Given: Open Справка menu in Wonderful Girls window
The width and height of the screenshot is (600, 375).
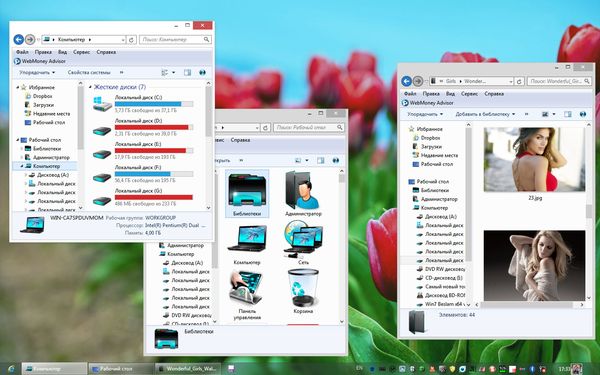Looking at the screenshot, I should click(x=494, y=94).
